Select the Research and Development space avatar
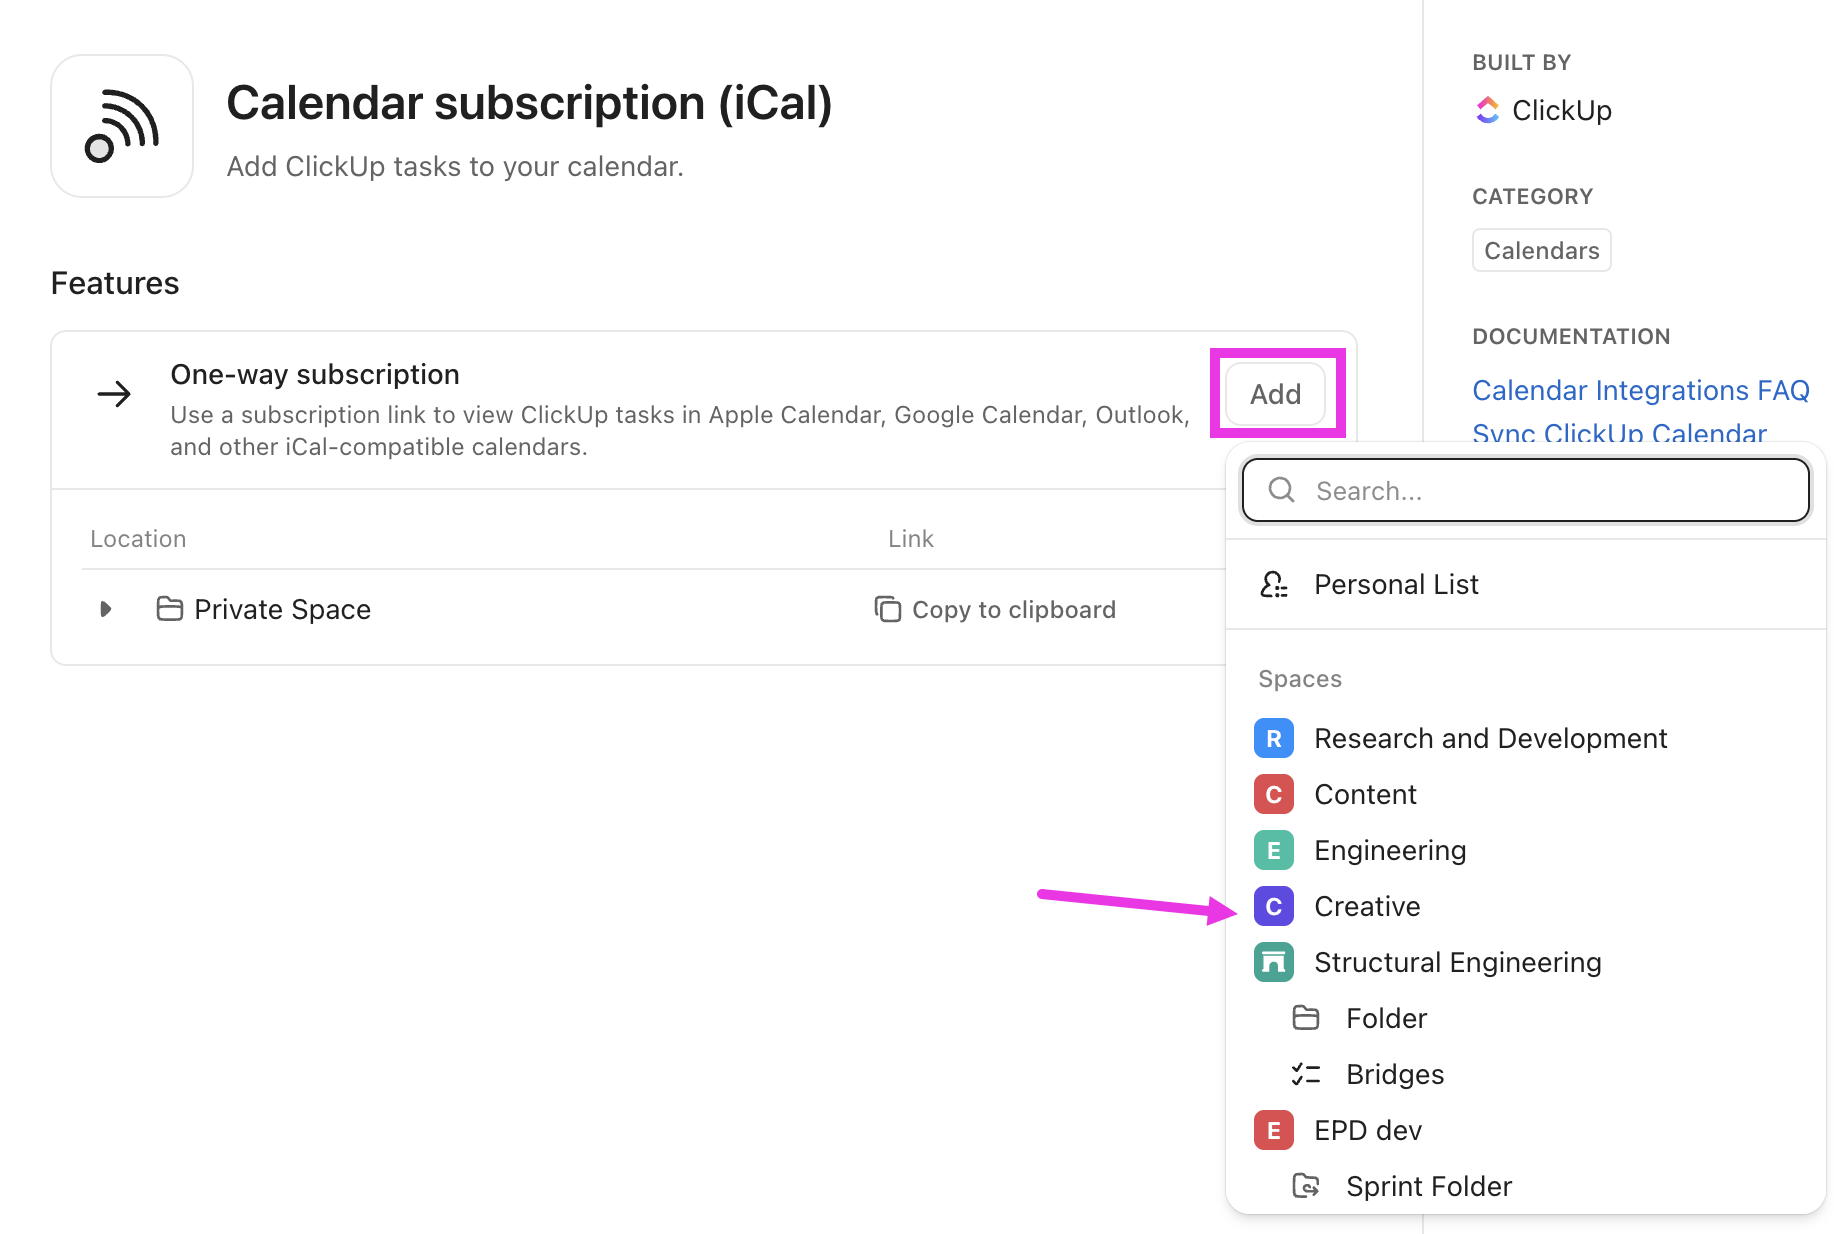 click(1274, 738)
